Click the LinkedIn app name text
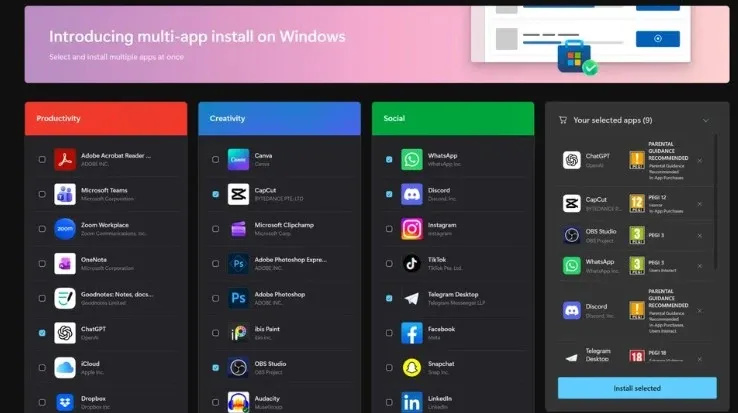Image resolution: width=738 pixels, height=413 pixels. point(440,398)
